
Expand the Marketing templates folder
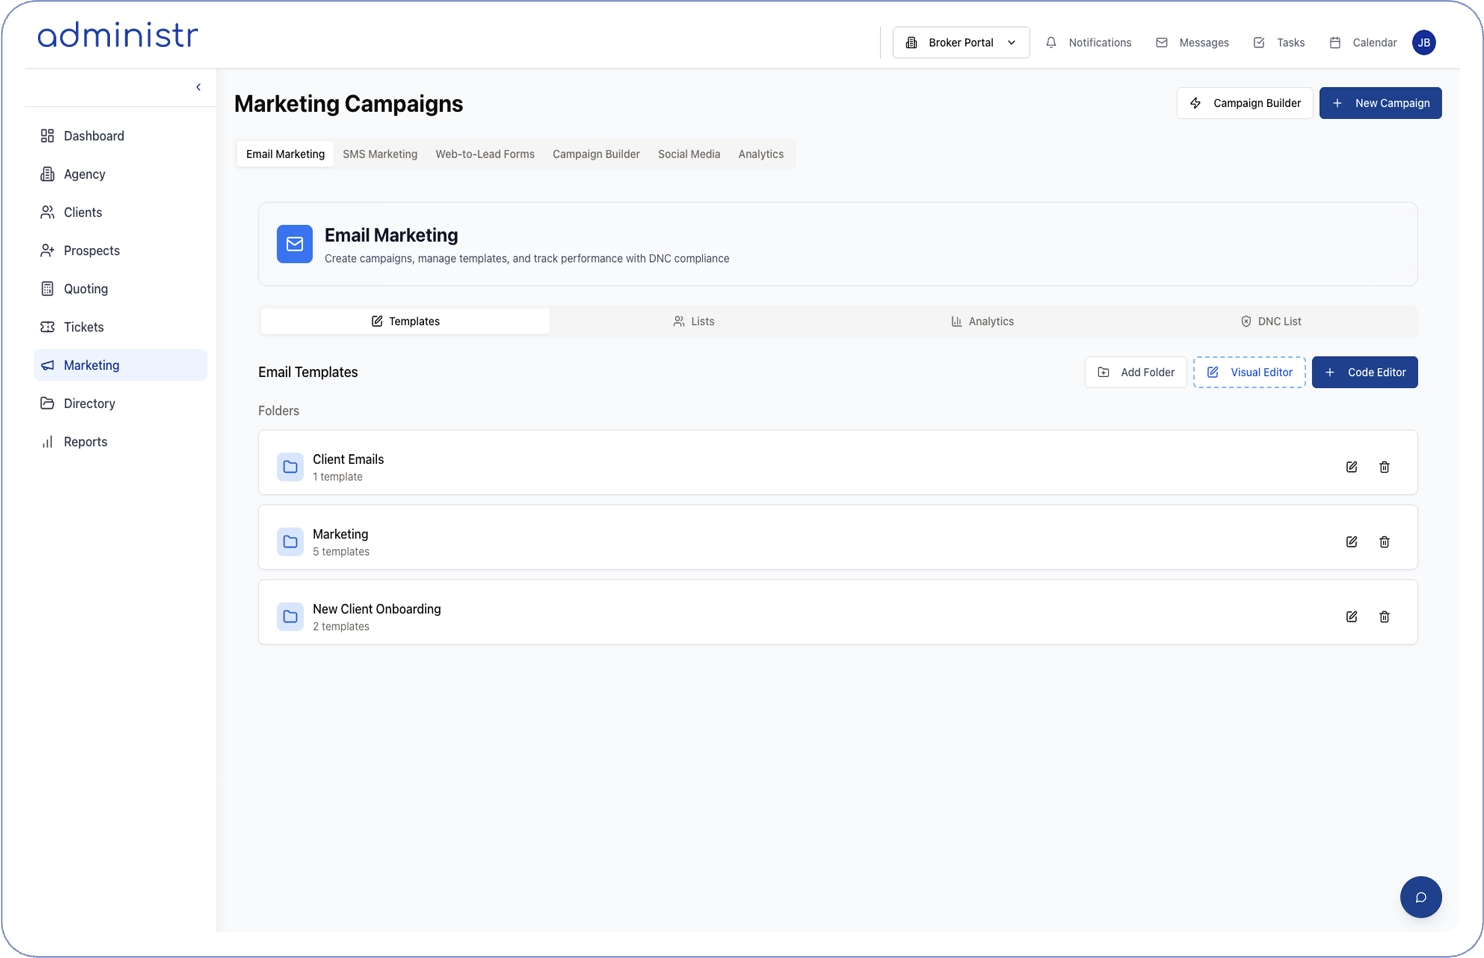pos(340,541)
